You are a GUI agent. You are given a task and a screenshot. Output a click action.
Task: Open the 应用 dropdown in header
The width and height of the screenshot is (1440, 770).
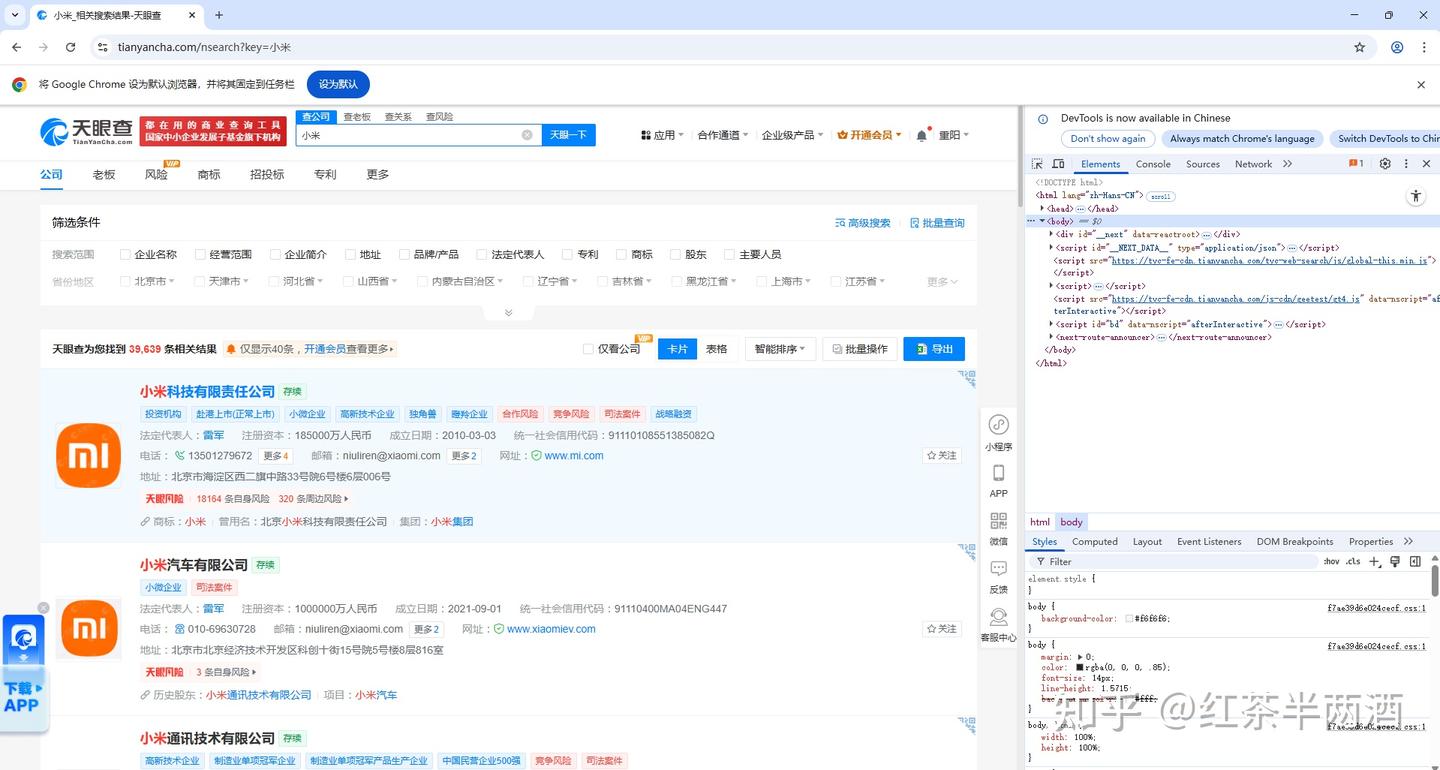[662, 135]
